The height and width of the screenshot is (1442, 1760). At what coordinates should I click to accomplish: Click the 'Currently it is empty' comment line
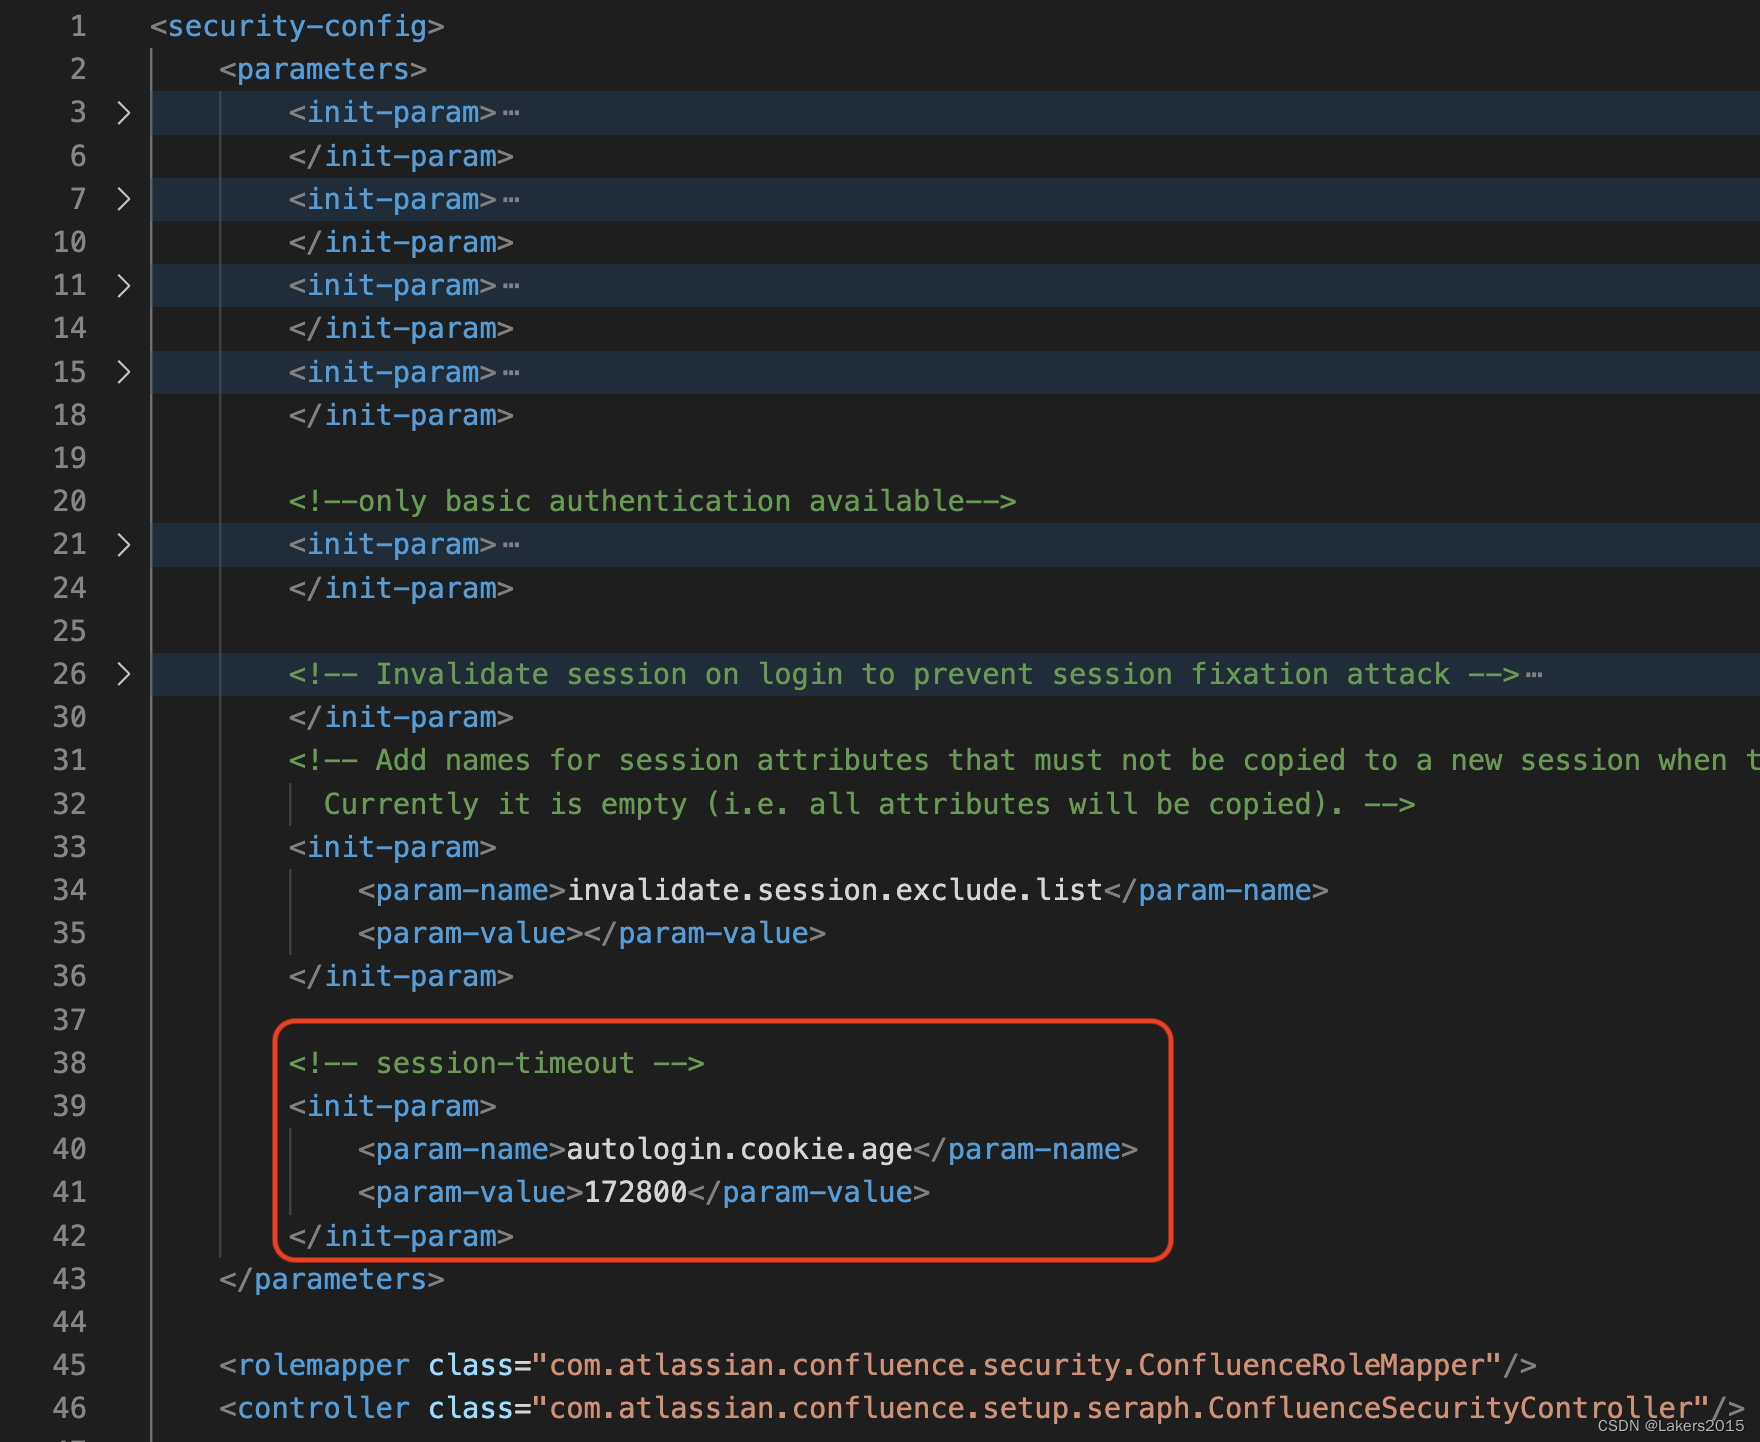869,804
